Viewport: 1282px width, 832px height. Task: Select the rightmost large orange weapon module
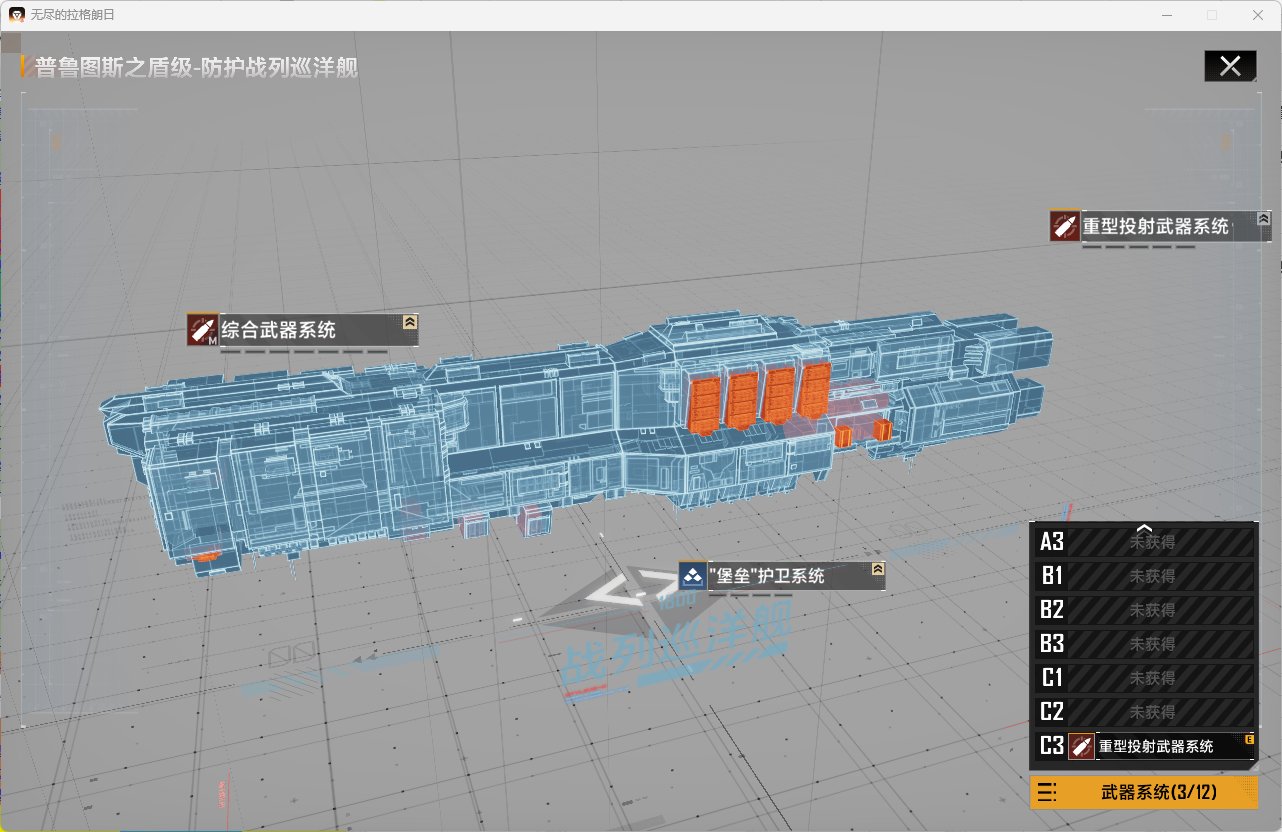(x=814, y=390)
